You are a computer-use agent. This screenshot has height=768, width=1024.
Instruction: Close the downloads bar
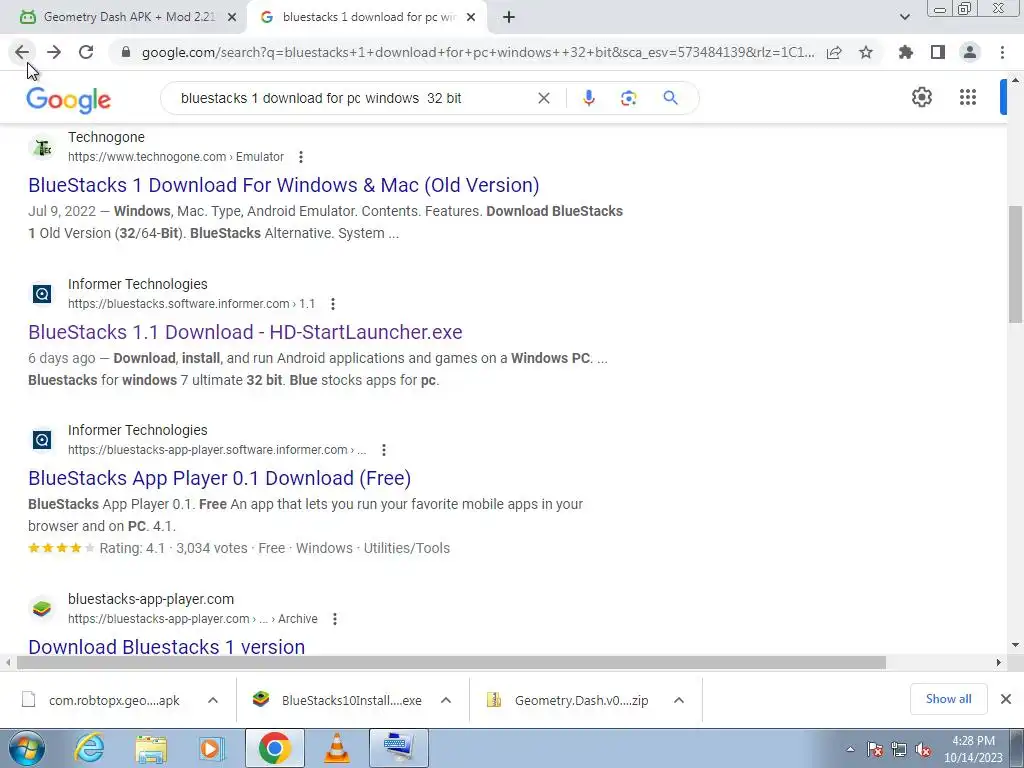click(1006, 699)
